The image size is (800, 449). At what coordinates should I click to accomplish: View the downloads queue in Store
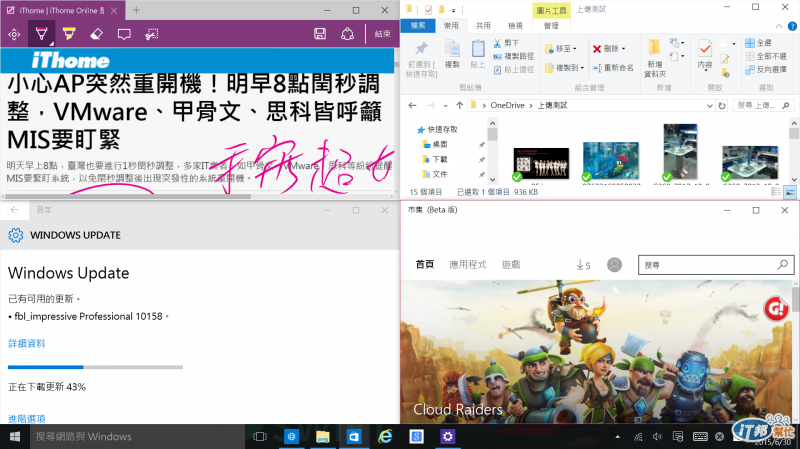click(x=583, y=265)
